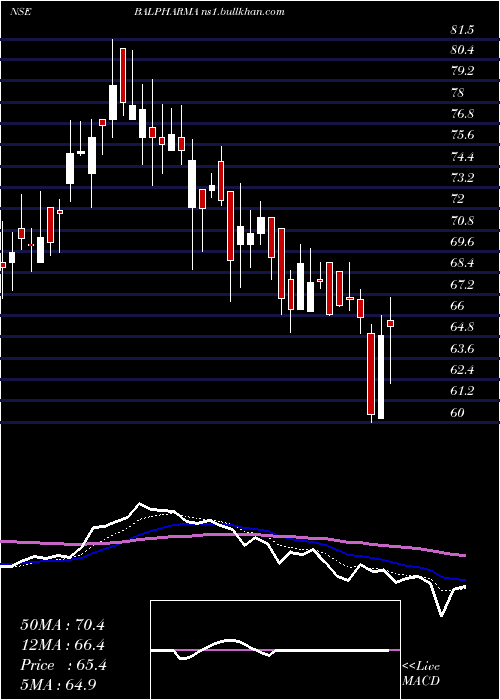Click the tall white candle rising from 60
Screen dimensions: 500x700
point(381,377)
